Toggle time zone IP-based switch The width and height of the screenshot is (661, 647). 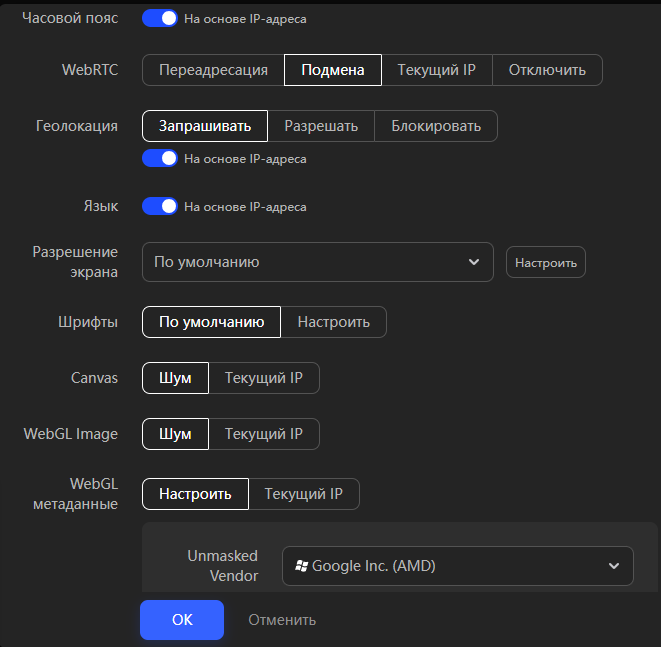tap(160, 18)
